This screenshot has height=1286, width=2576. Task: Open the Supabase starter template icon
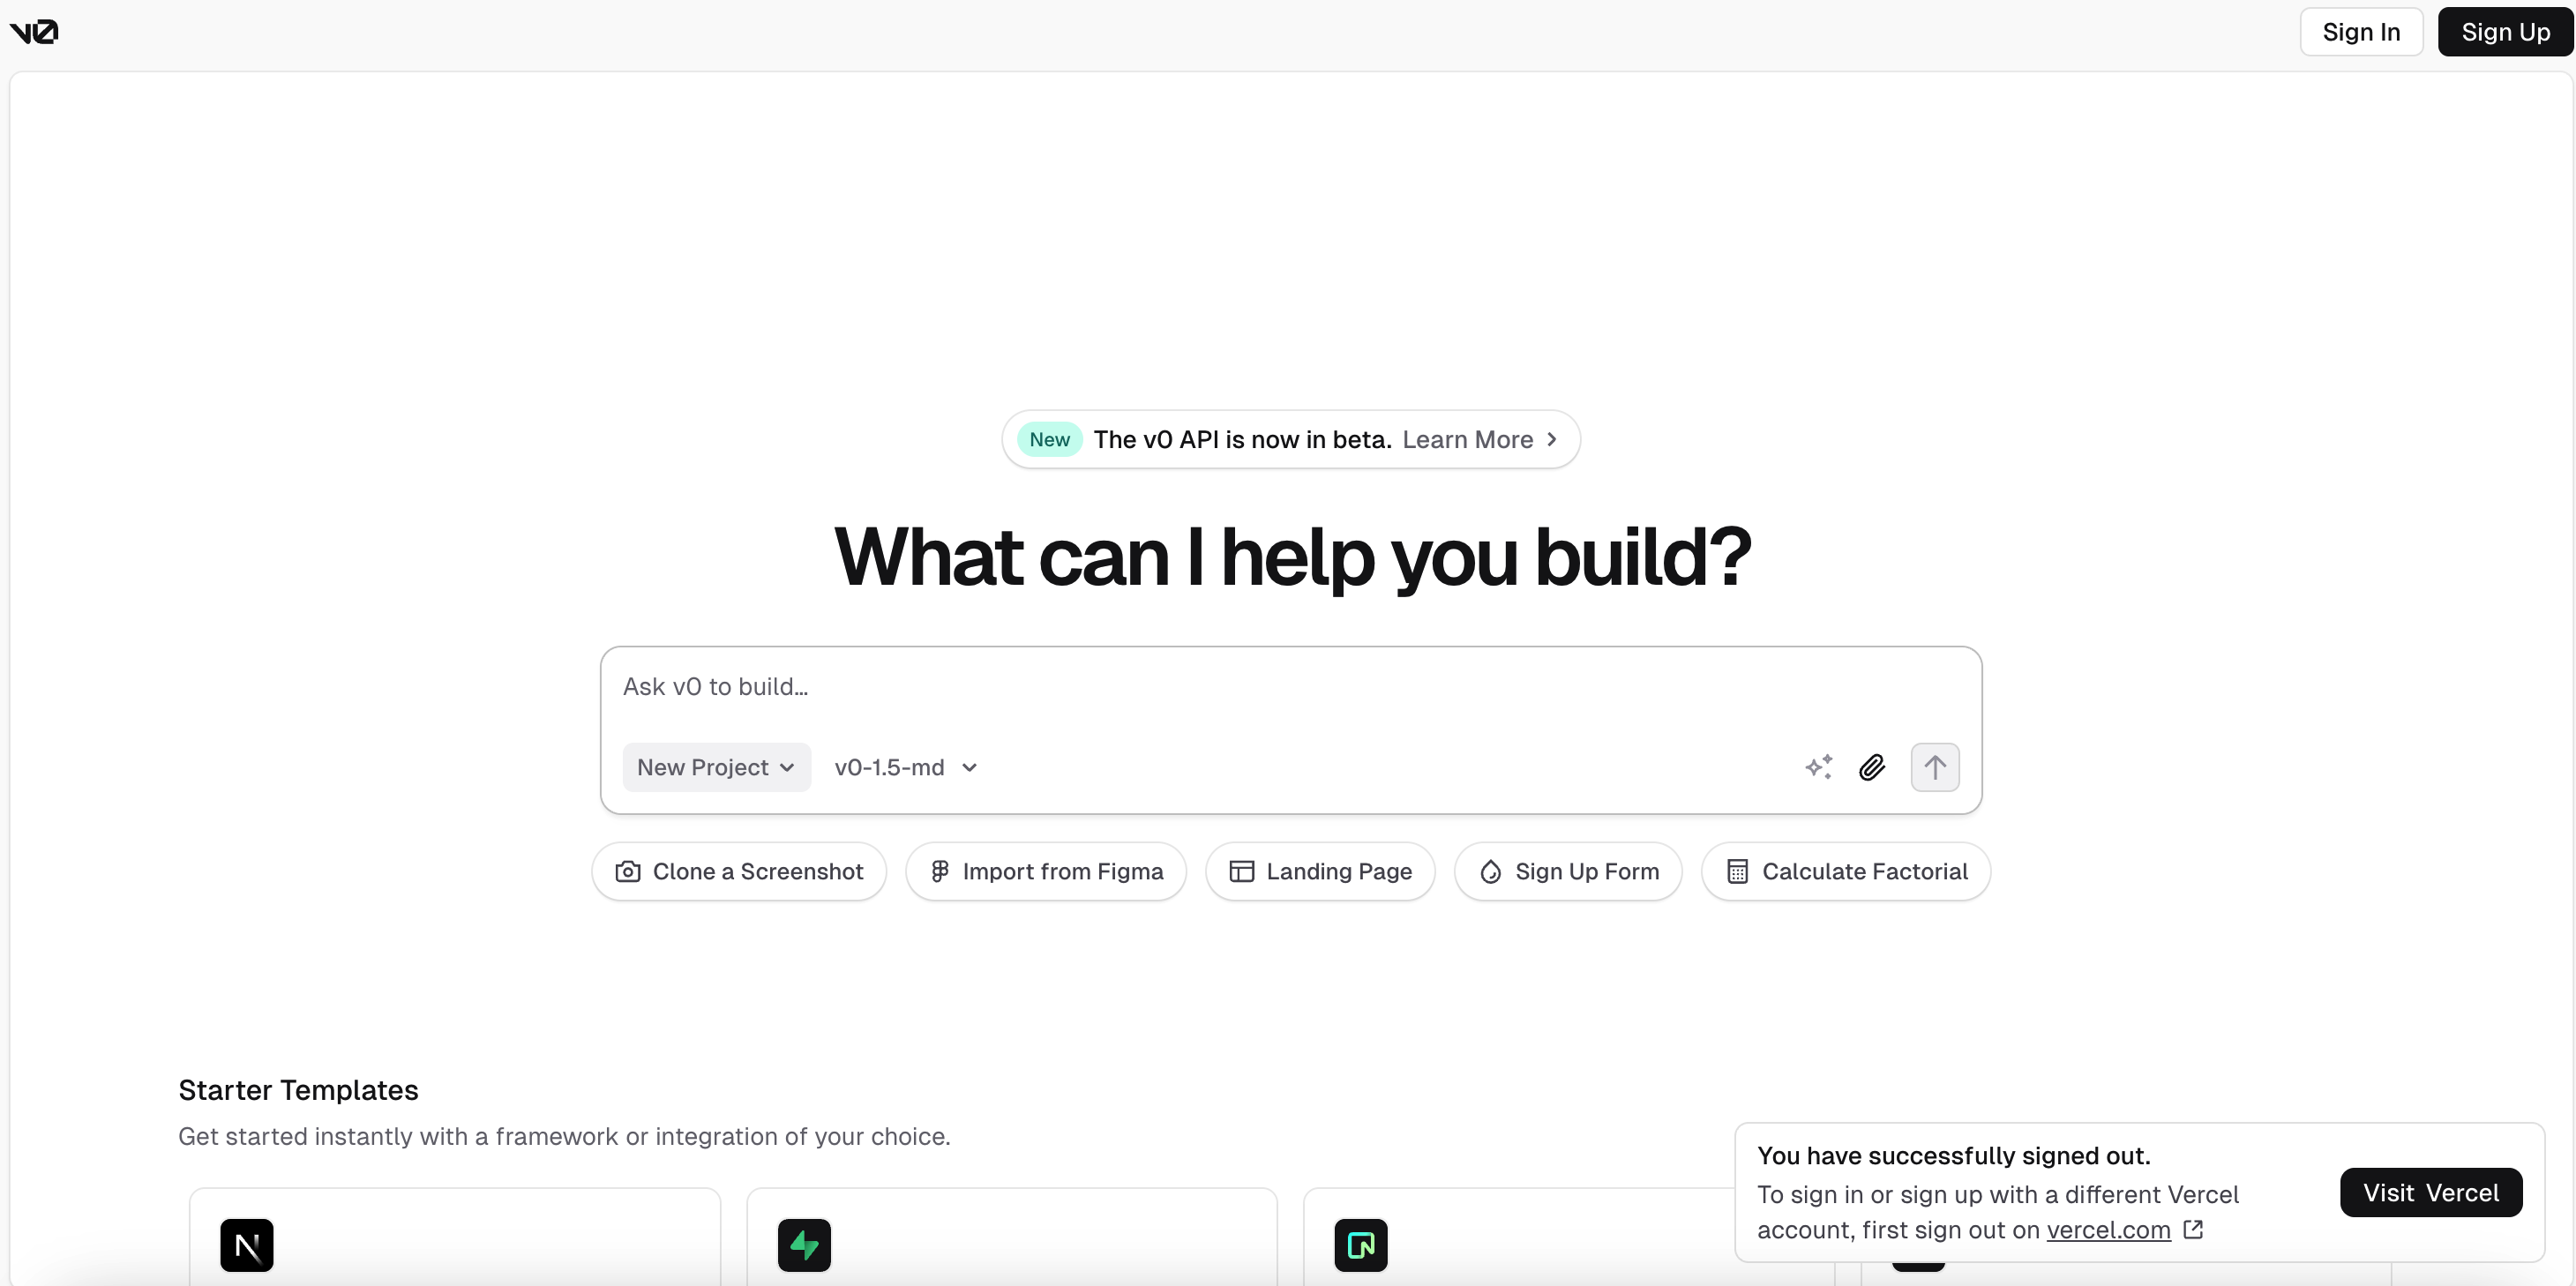coord(804,1244)
